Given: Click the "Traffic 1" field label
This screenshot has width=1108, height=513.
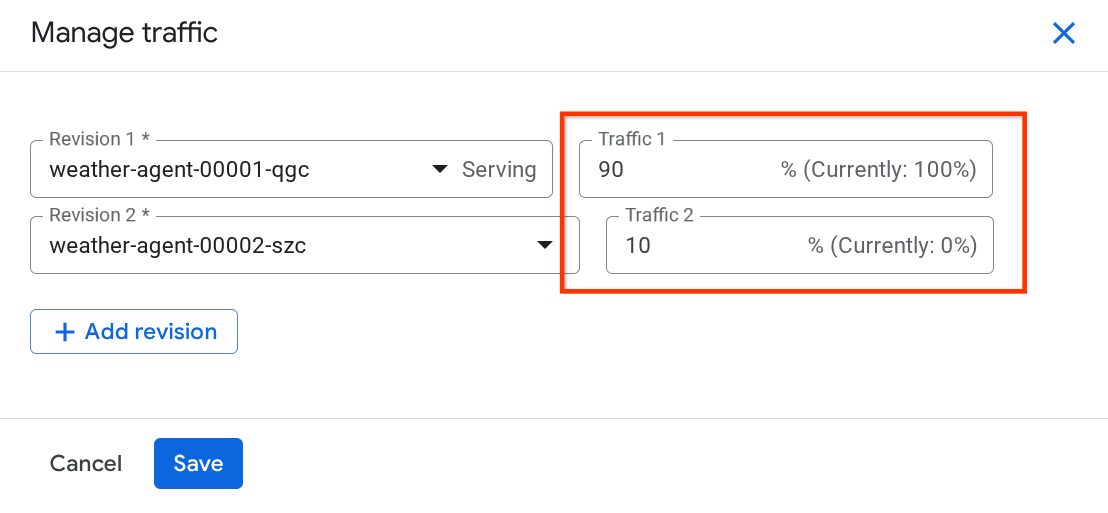Looking at the screenshot, I should tap(632, 140).
